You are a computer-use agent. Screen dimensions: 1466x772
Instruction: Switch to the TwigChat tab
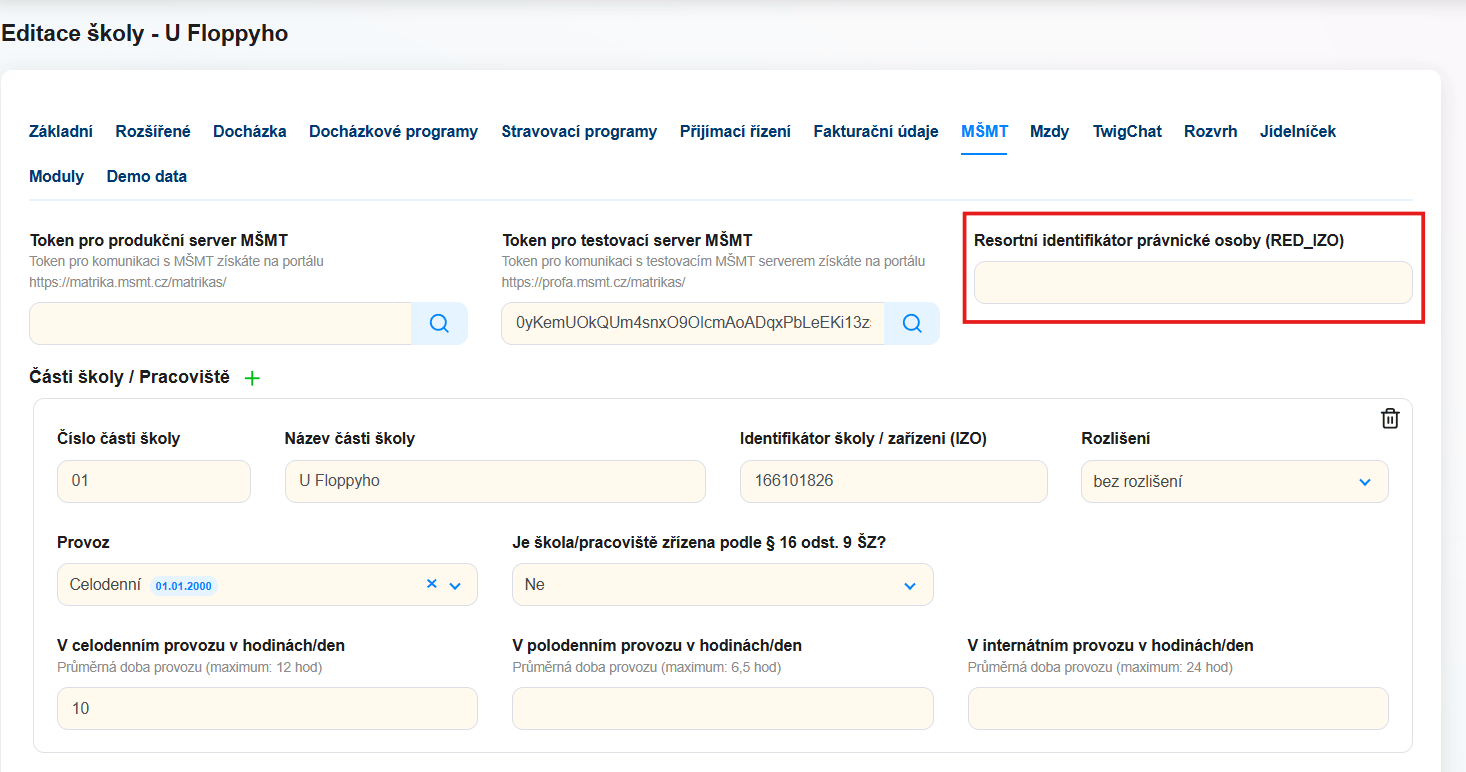[1127, 131]
